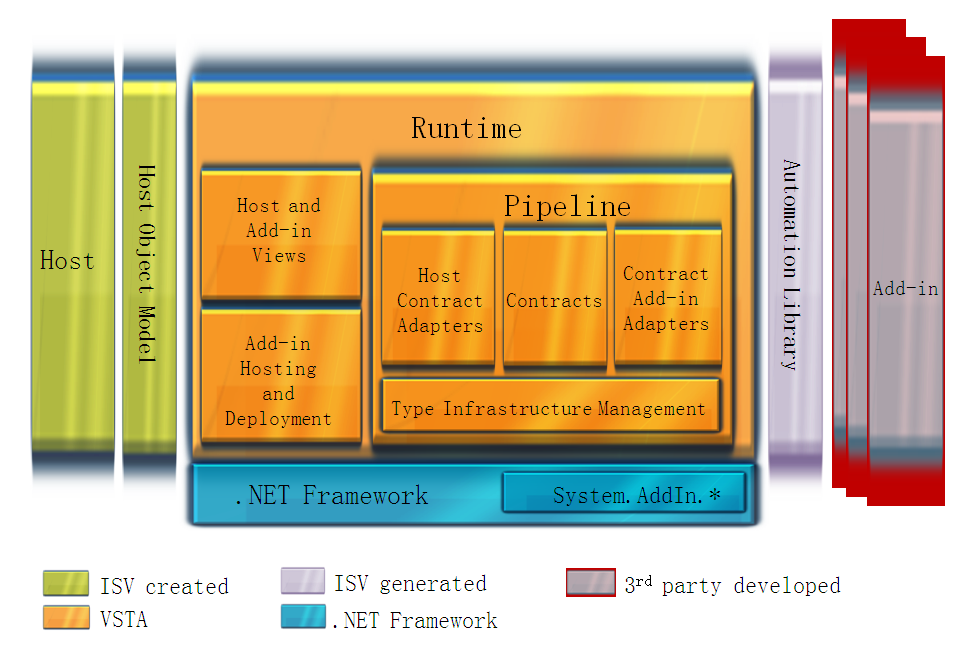Click the blue .NET Framework legend swatch
The width and height of the screenshot is (966, 645).
[x=303, y=617]
